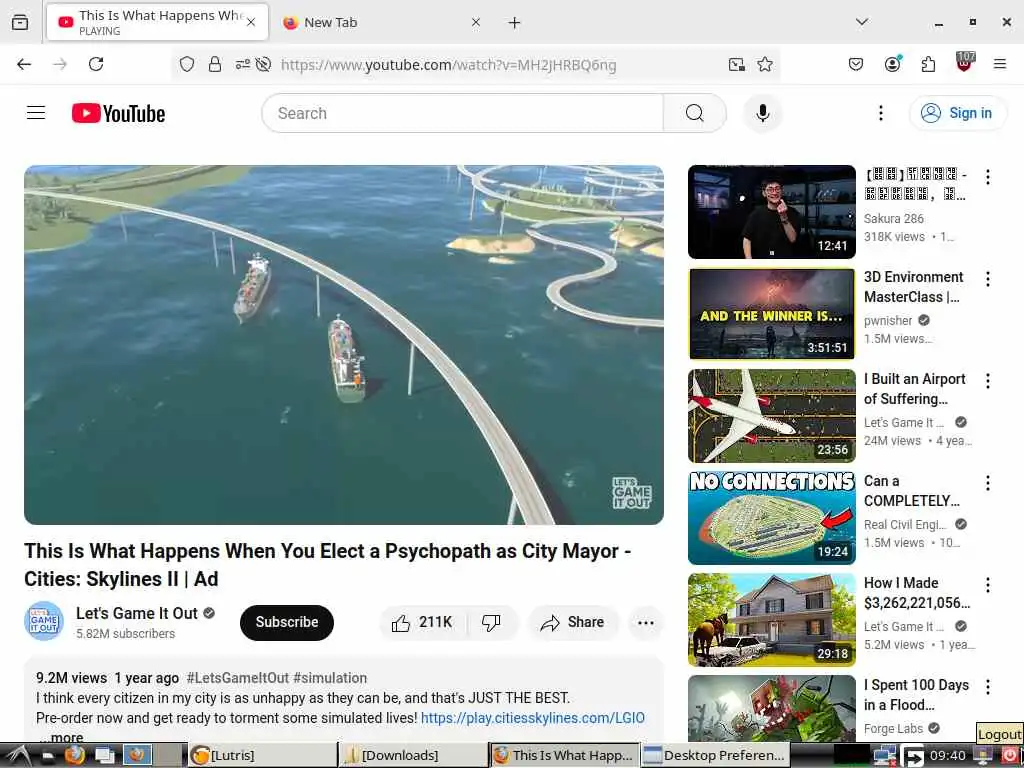Open the #LetsGameItOut hashtag
The image size is (1024, 768).
click(x=238, y=678)
